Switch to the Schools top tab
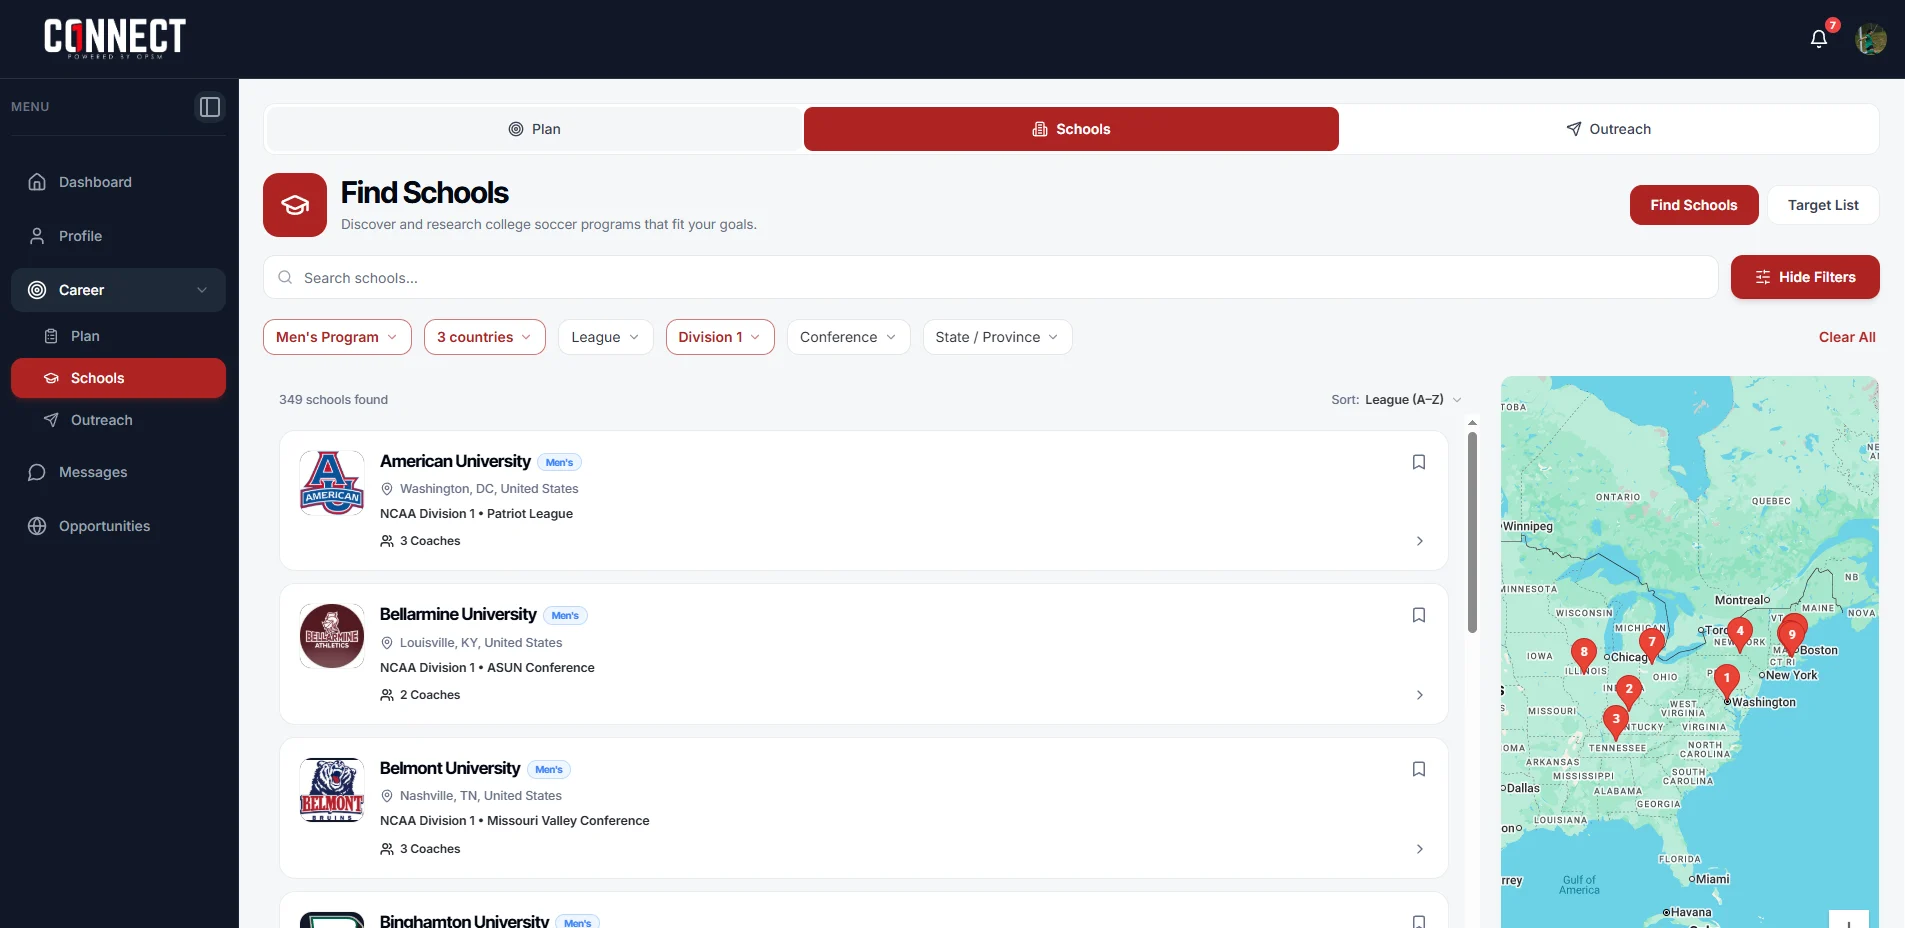The width and height of the screenshot is (1905, 928). (1071, 129)
